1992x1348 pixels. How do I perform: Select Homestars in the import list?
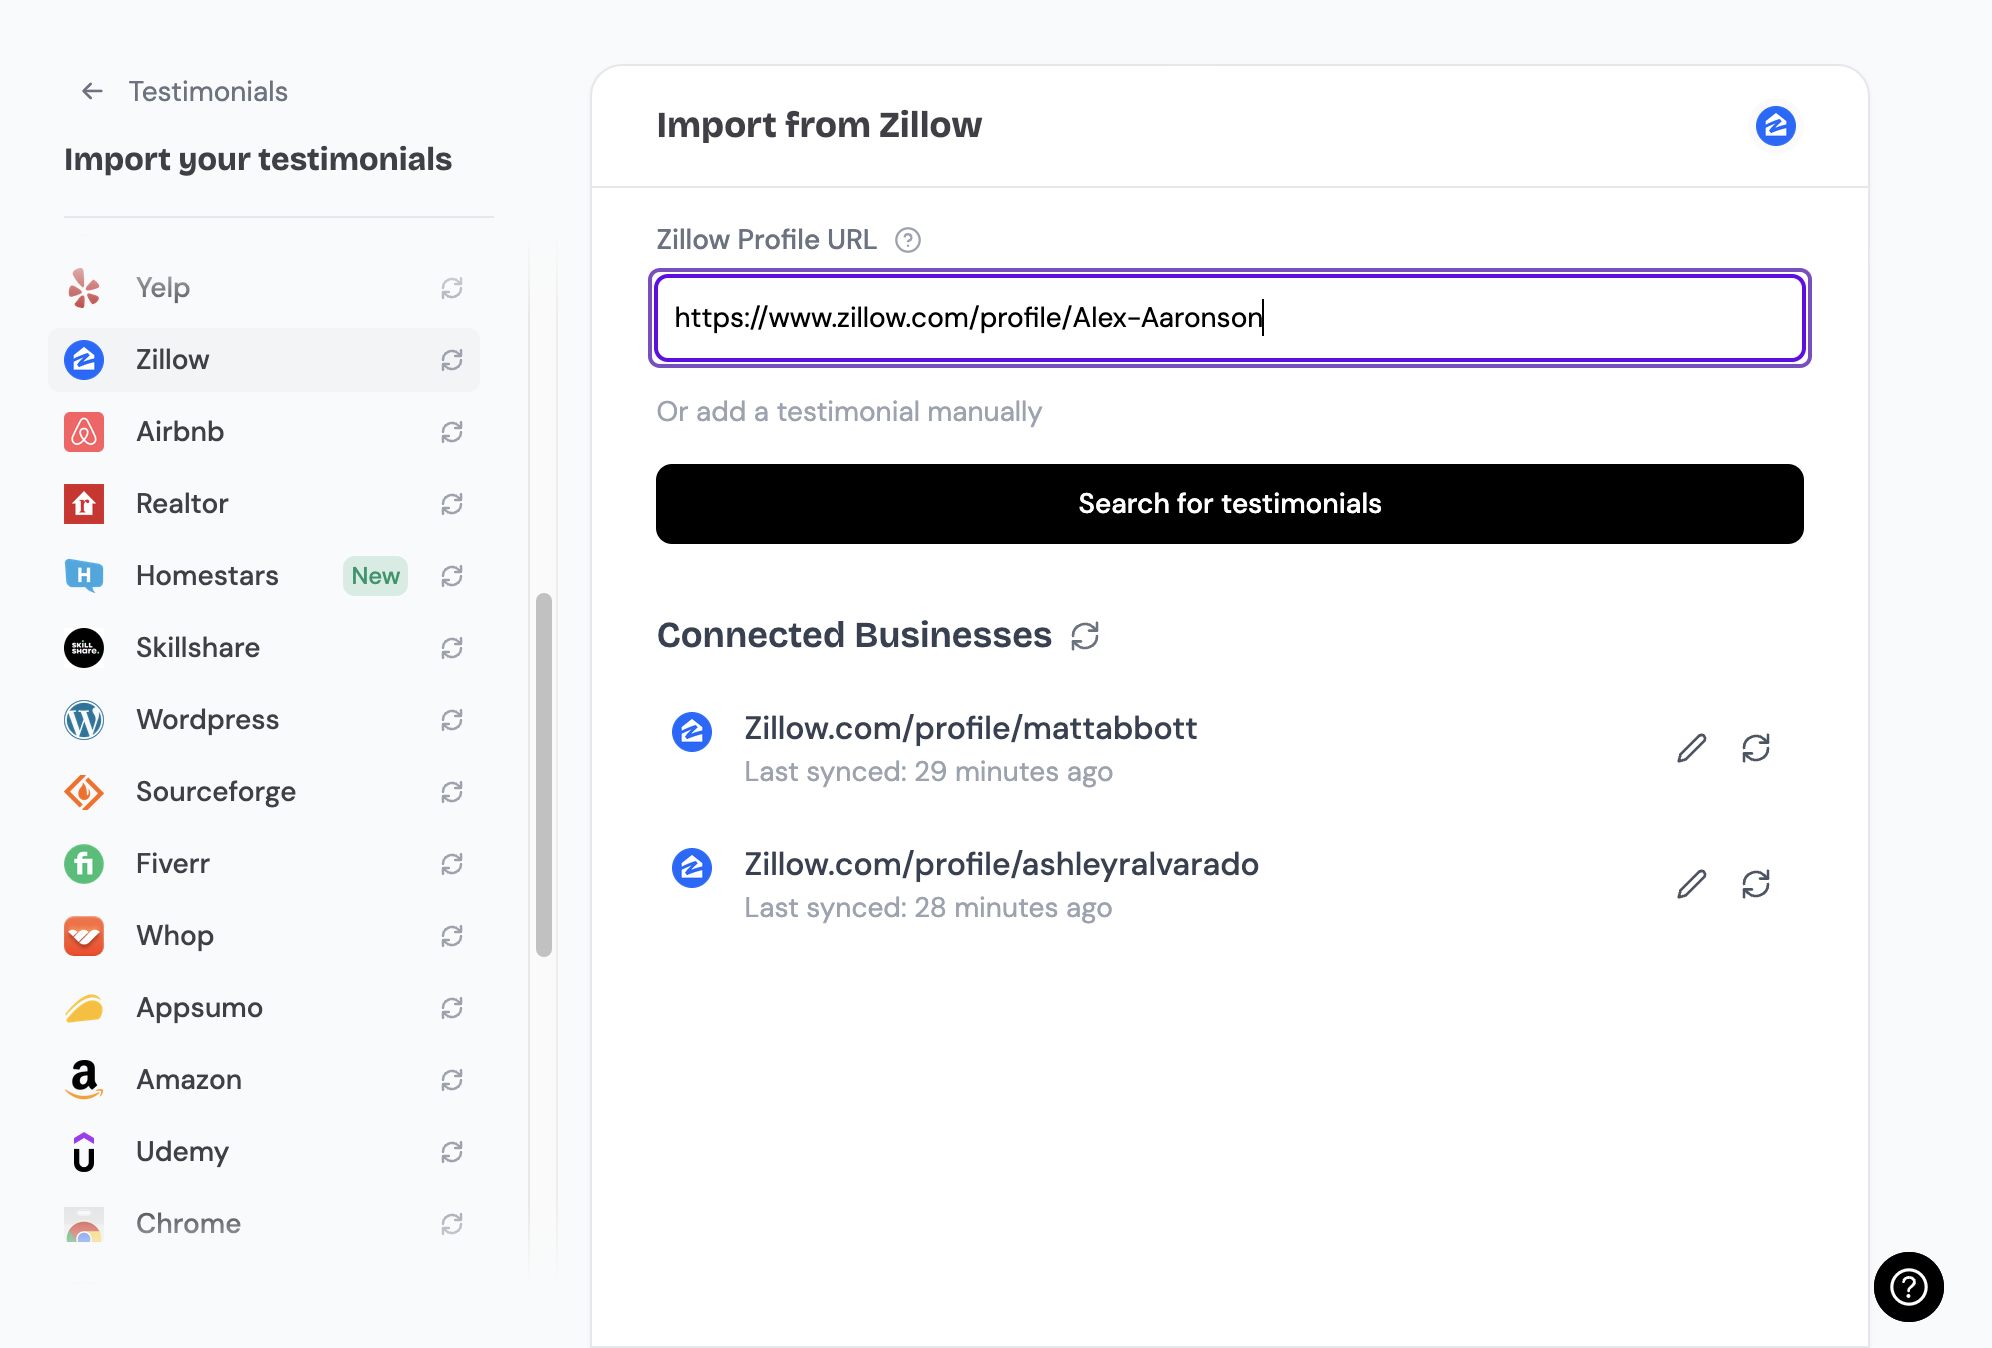264,576
